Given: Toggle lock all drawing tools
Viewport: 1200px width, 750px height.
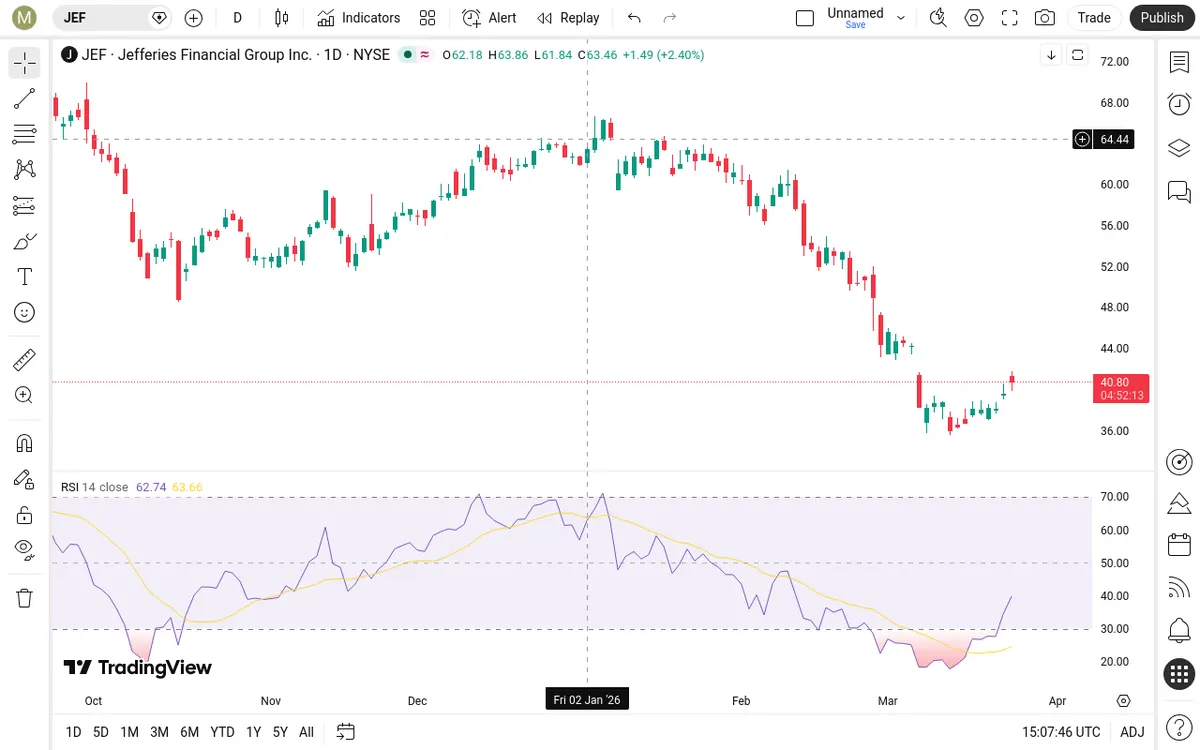Looking at the screenshot, I should pos(25,515).
